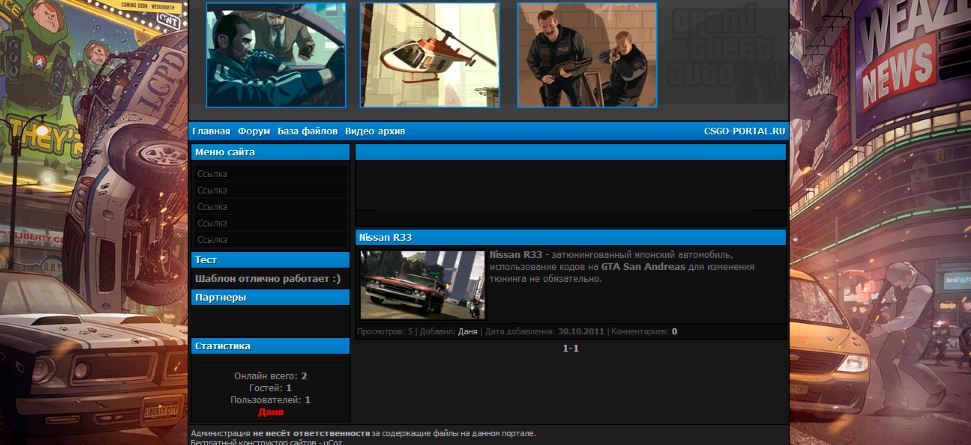Open the Nissan R33 entry title
The height and width of the screenshot is (445, 971).
(x=386, y=238)
